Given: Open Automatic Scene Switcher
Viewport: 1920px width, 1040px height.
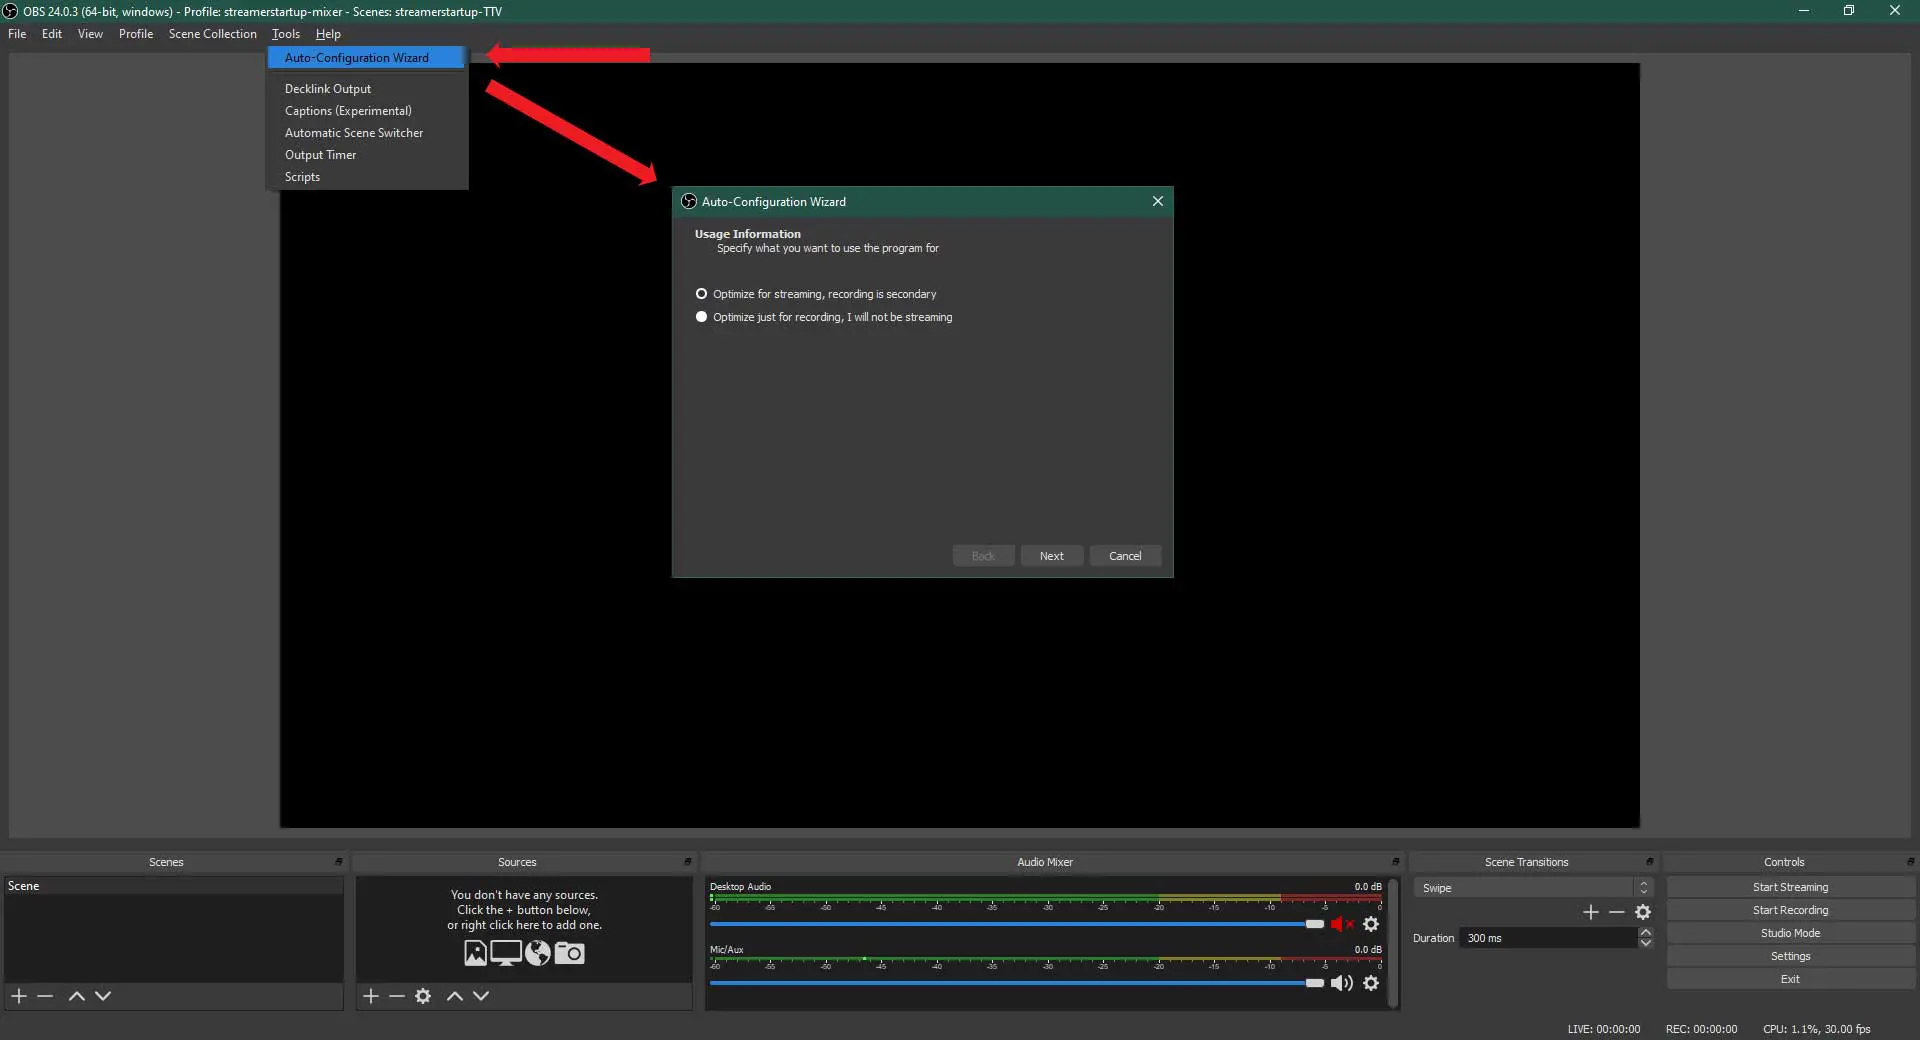Looking at the screenshot, I should (366, 133).
